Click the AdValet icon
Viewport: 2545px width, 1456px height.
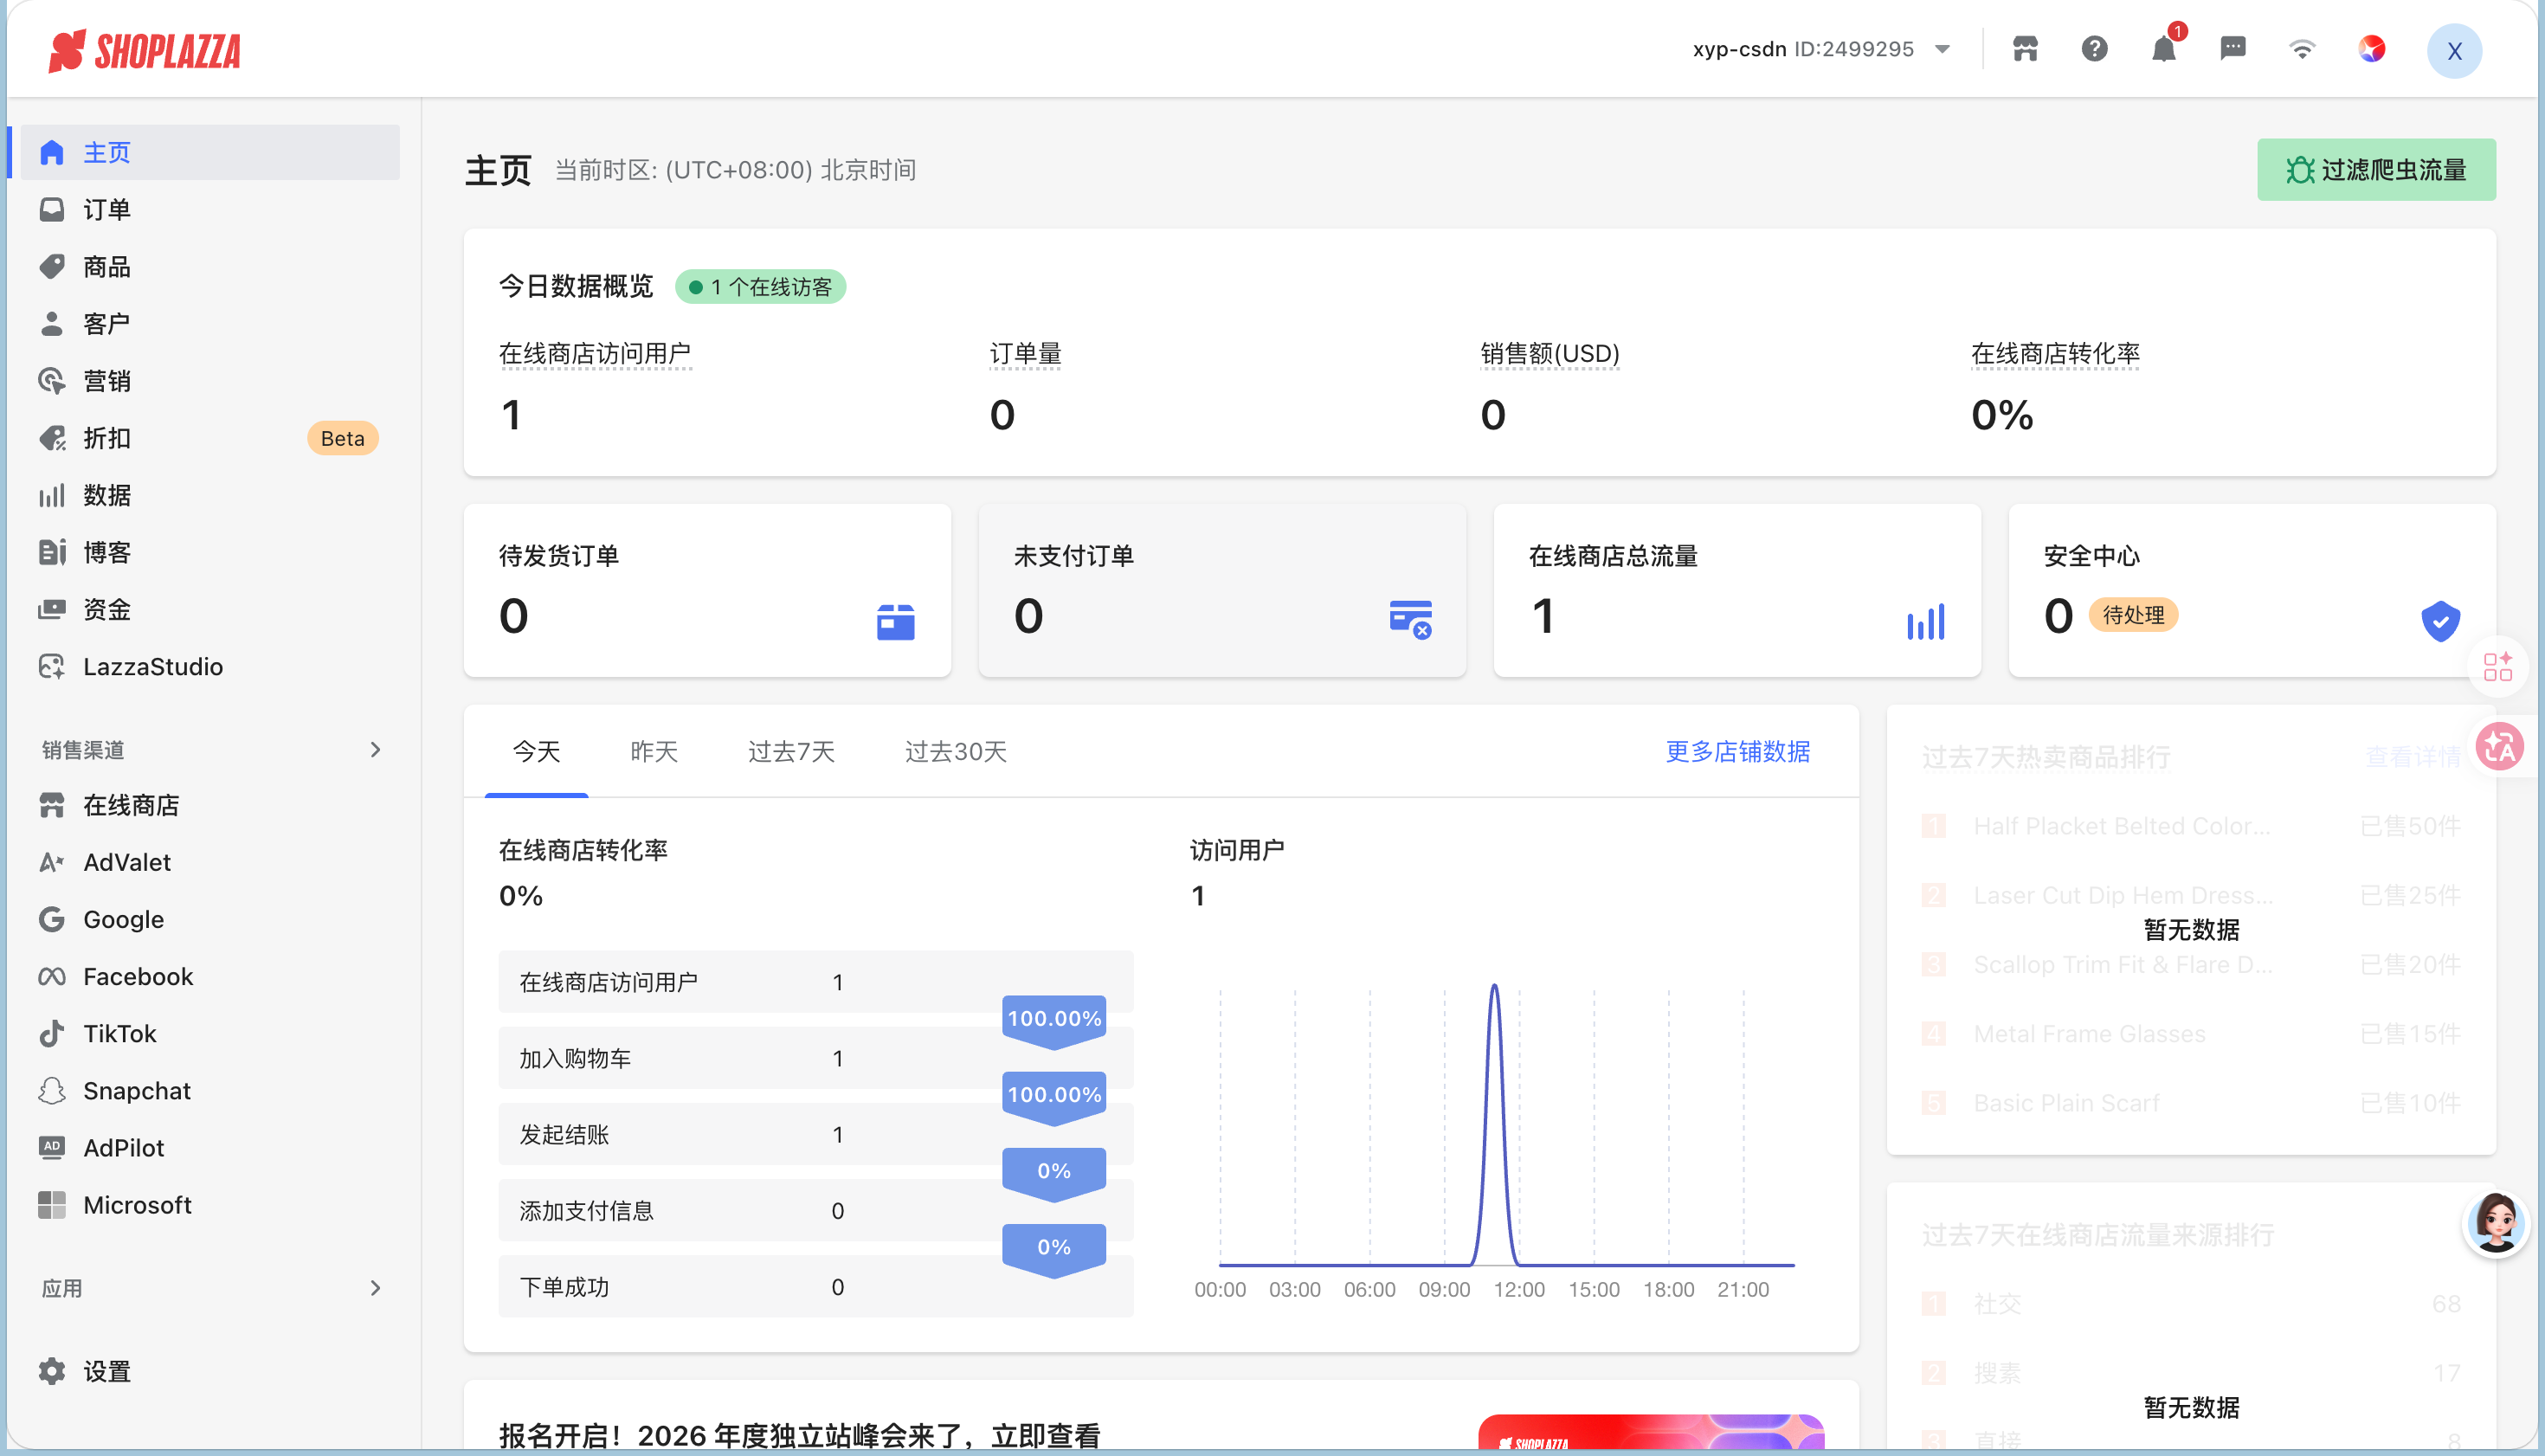tap(52, 862)
